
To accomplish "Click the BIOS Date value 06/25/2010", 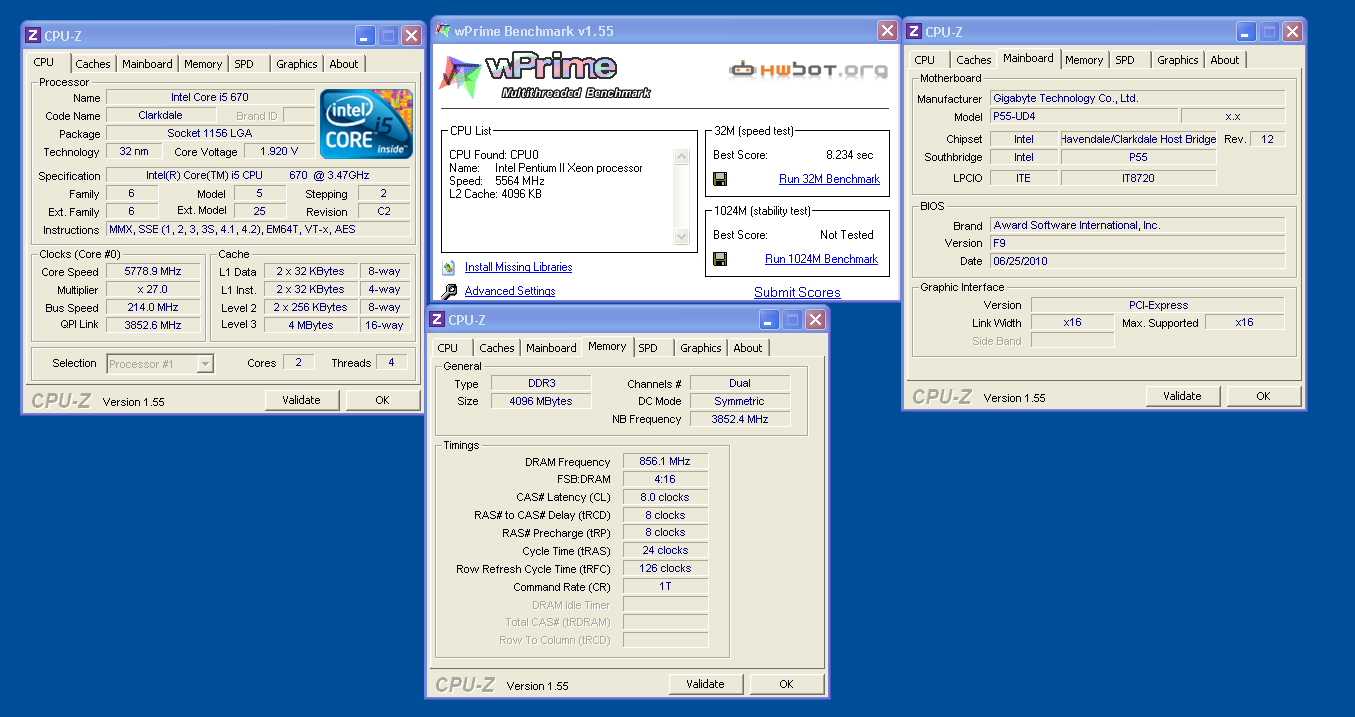I will 1137,262.
